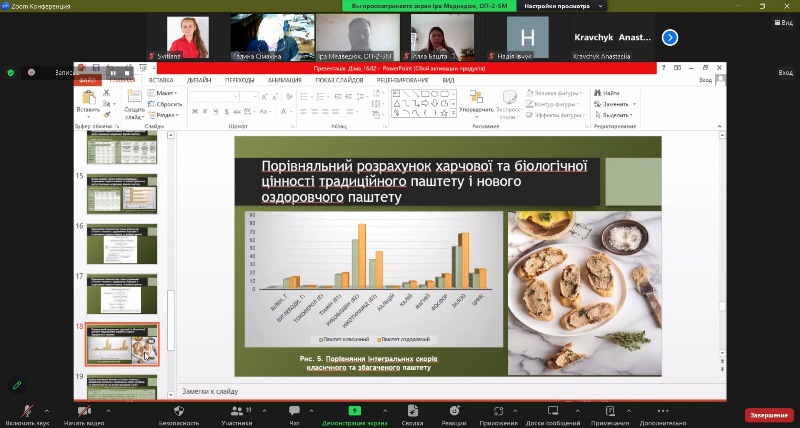Click the scissors cut icon
The image size is (800, 428).
pyautogui.click(x=106, y=93)
